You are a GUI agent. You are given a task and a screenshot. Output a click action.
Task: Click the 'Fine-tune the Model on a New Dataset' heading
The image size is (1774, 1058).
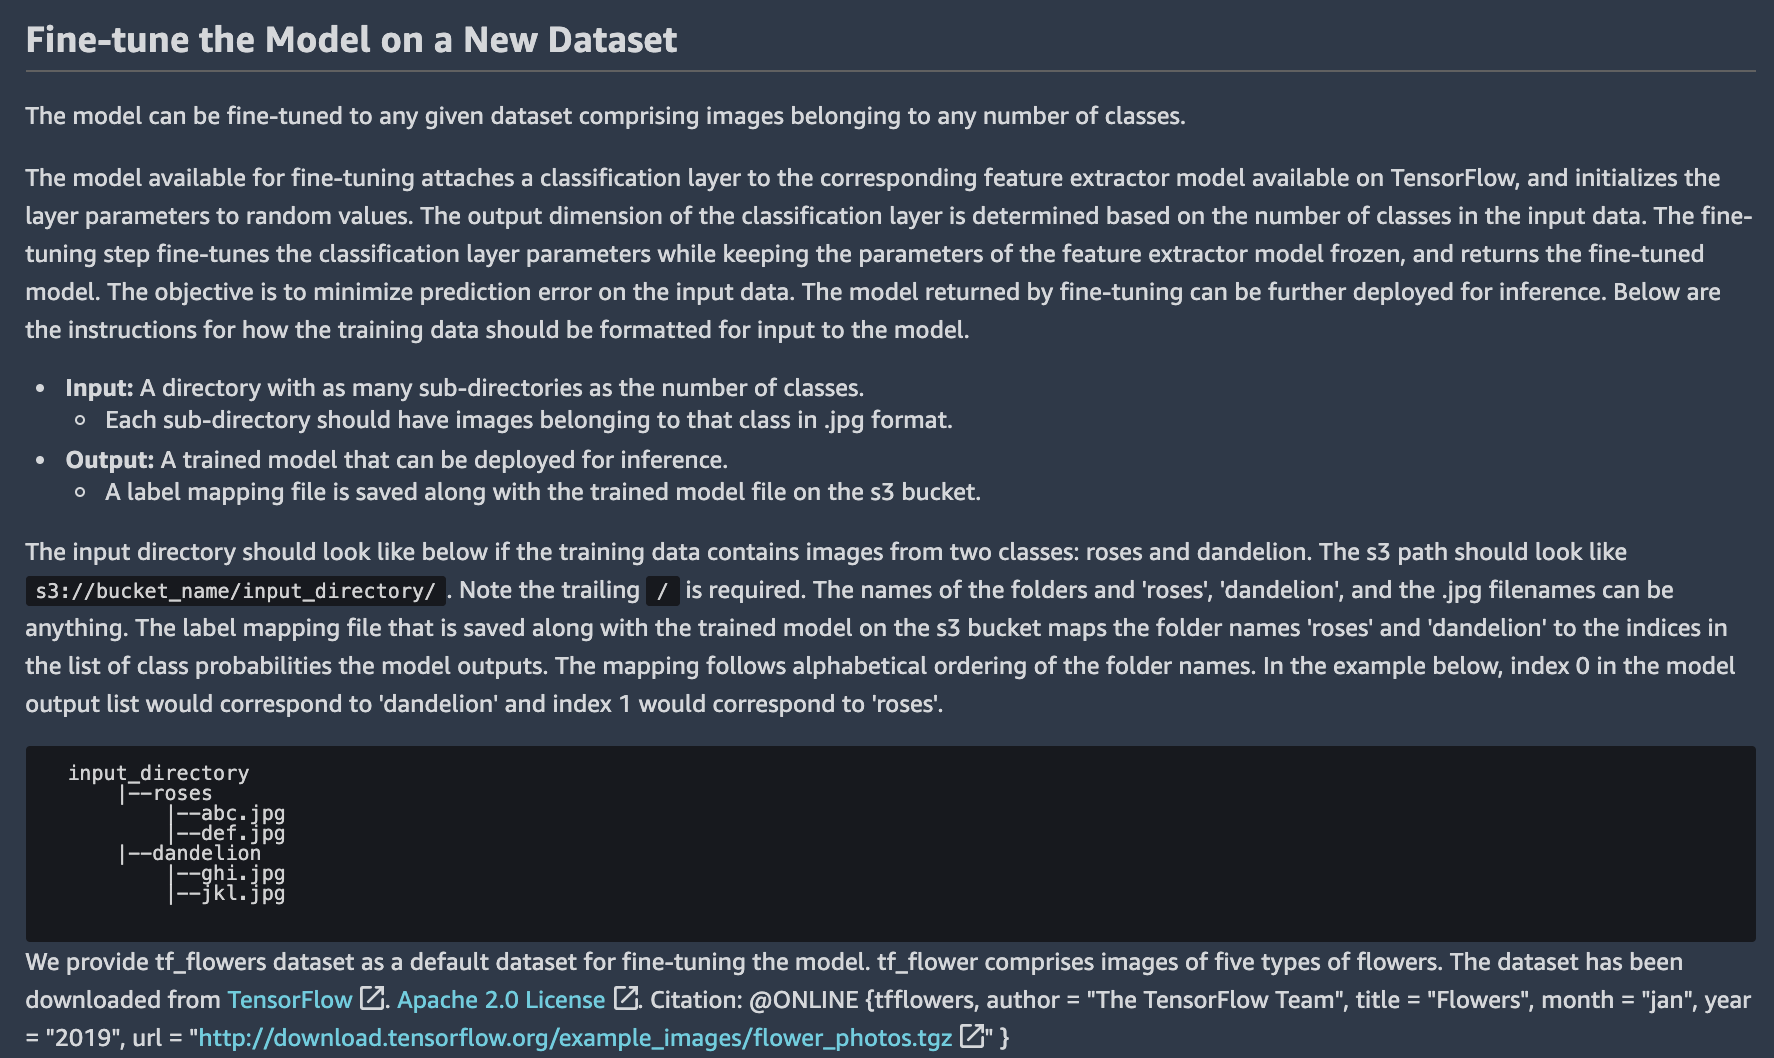click(351, 40)
